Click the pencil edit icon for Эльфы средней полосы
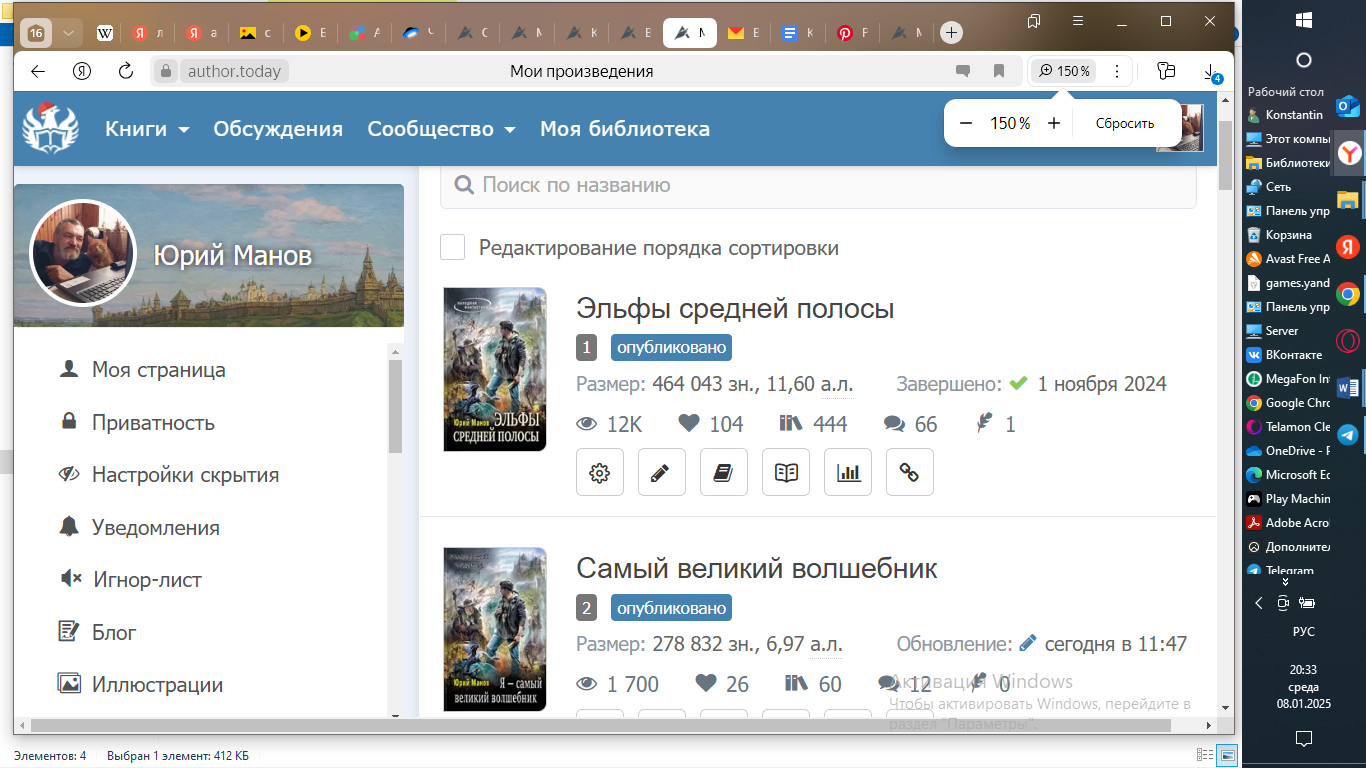Screen dimensions: 1366x768 click(661, 473)
